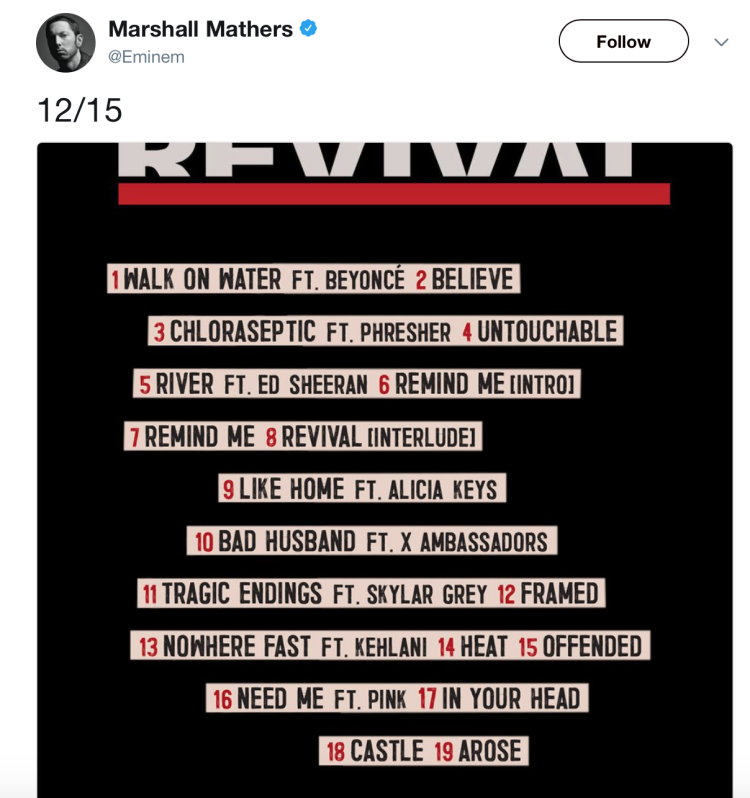Click Tragic Endings ft. Skylar Grey
The image size is (750, 798).
tap(313, 594)
